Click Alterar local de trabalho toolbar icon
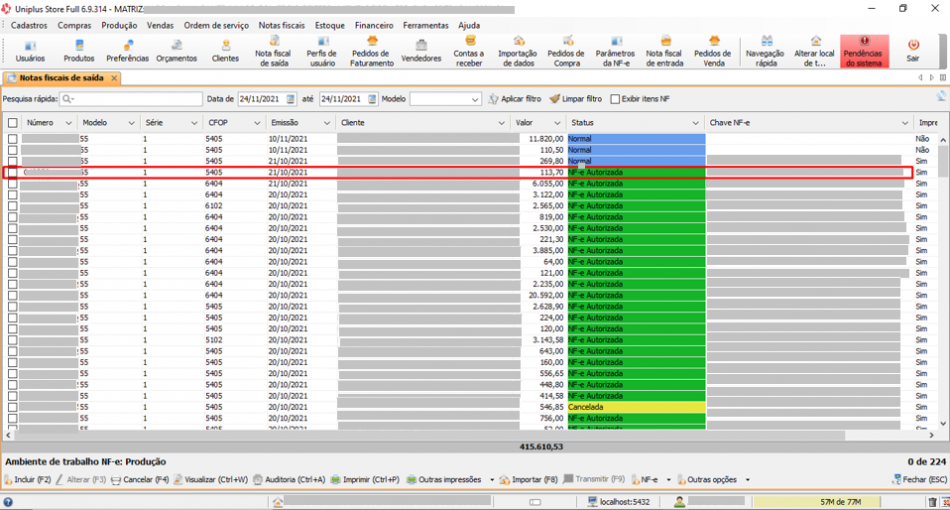Viewport: 950px width, 510px height. 814,51
